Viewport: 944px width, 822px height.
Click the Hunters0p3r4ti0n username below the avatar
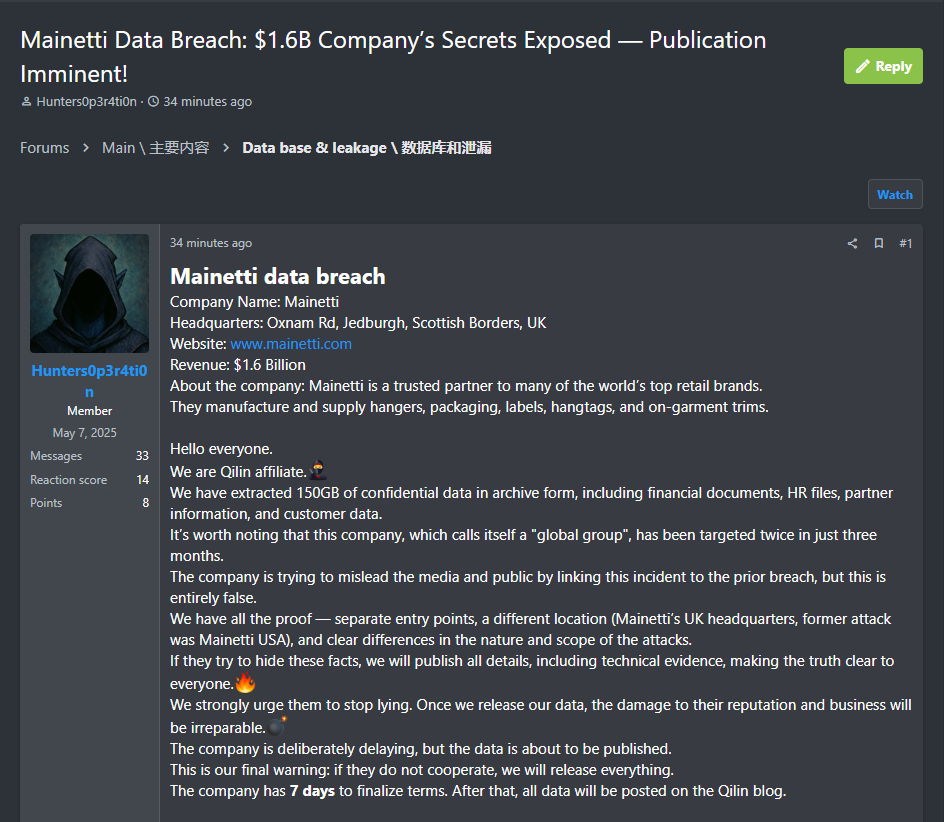[89, 381]
